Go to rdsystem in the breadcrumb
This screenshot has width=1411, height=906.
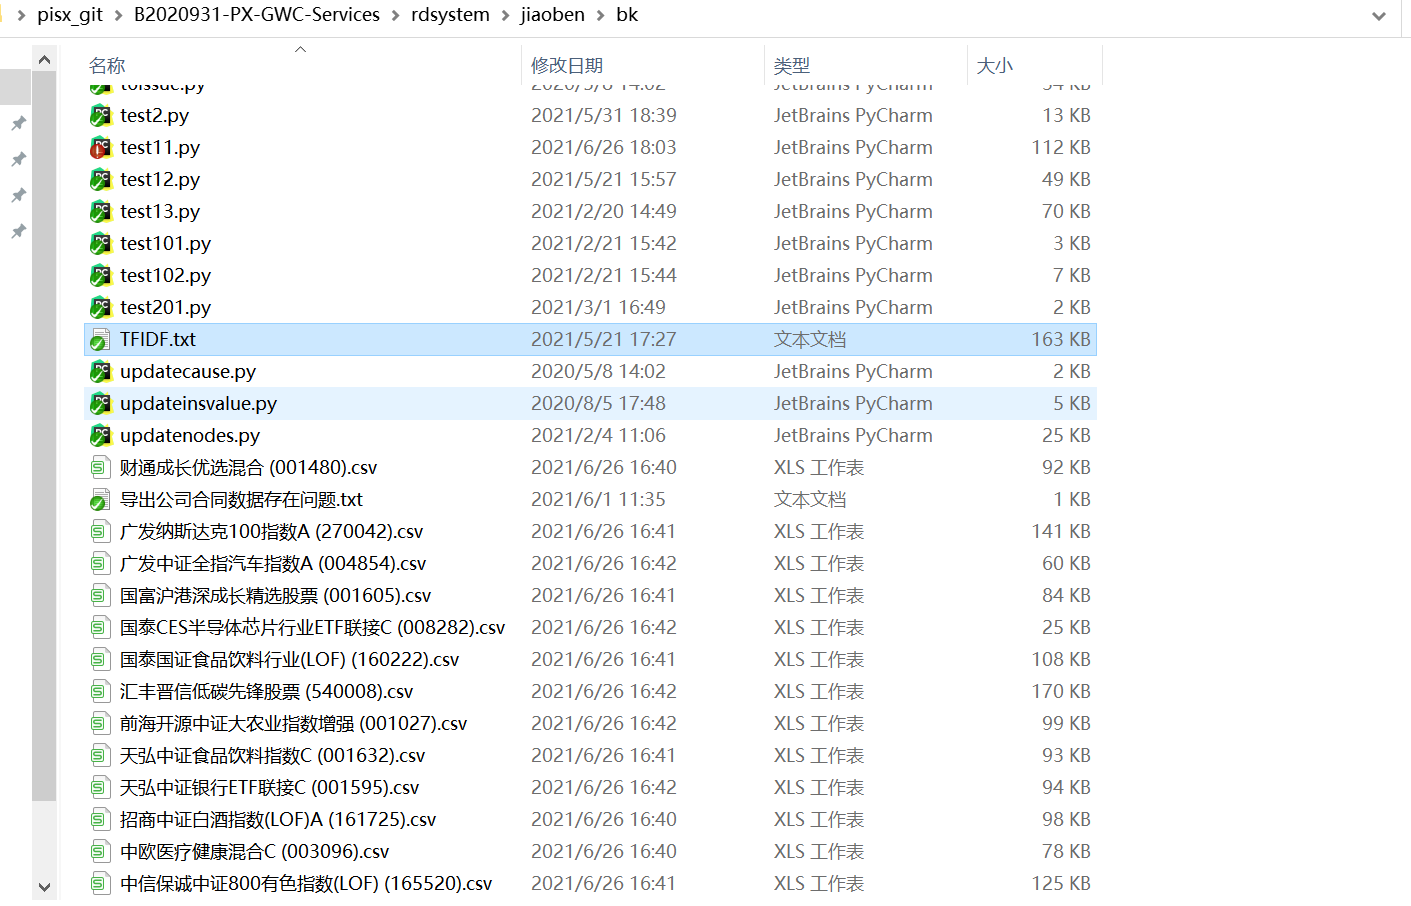[x=450, y=15]
